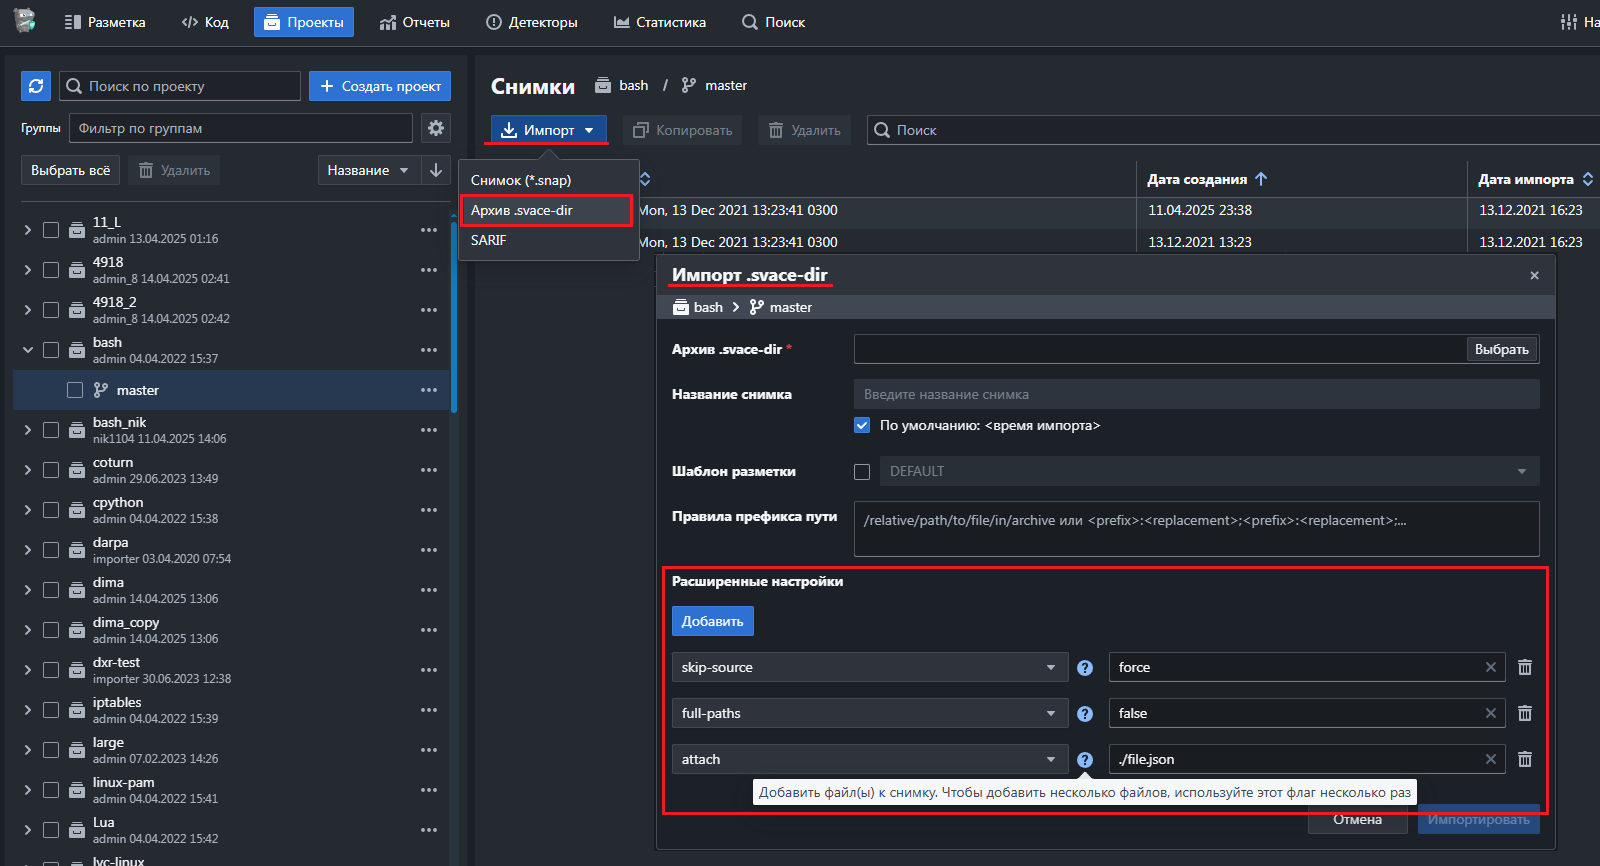Uncheck По умолчанию: время импорта checkbox
The image size is (1600, 866).
862,425
